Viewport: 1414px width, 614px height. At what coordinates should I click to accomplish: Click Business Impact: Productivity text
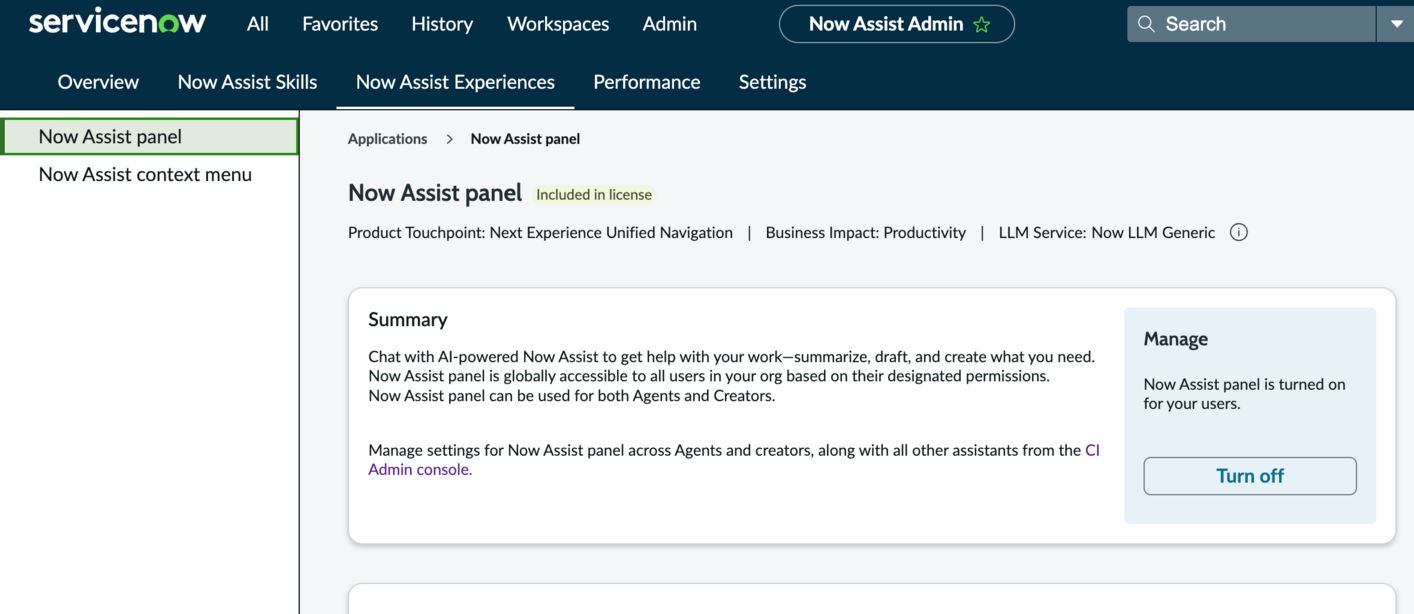coord(866,232)
